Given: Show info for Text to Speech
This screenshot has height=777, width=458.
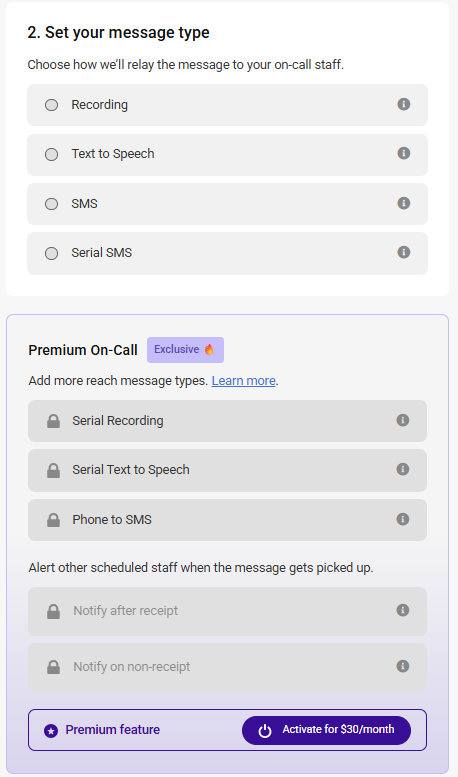Looking at the screenshot, I should click(403, 153).
